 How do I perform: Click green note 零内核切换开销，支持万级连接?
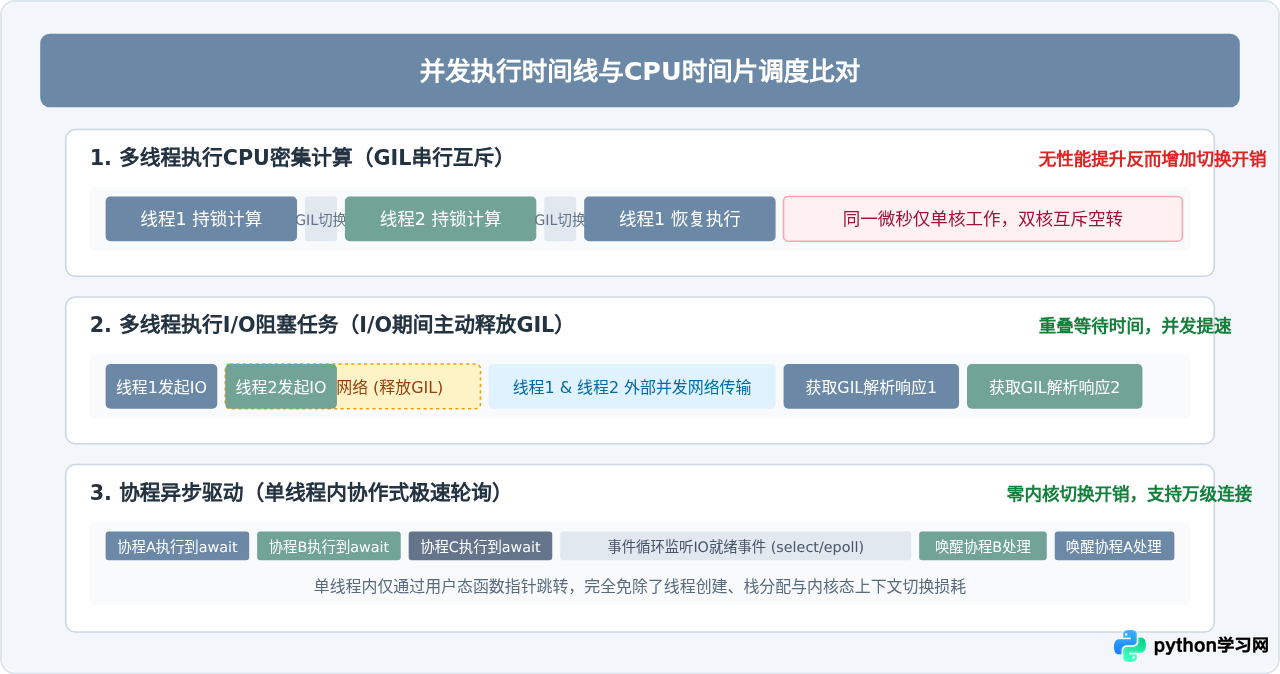point(1129,494)
